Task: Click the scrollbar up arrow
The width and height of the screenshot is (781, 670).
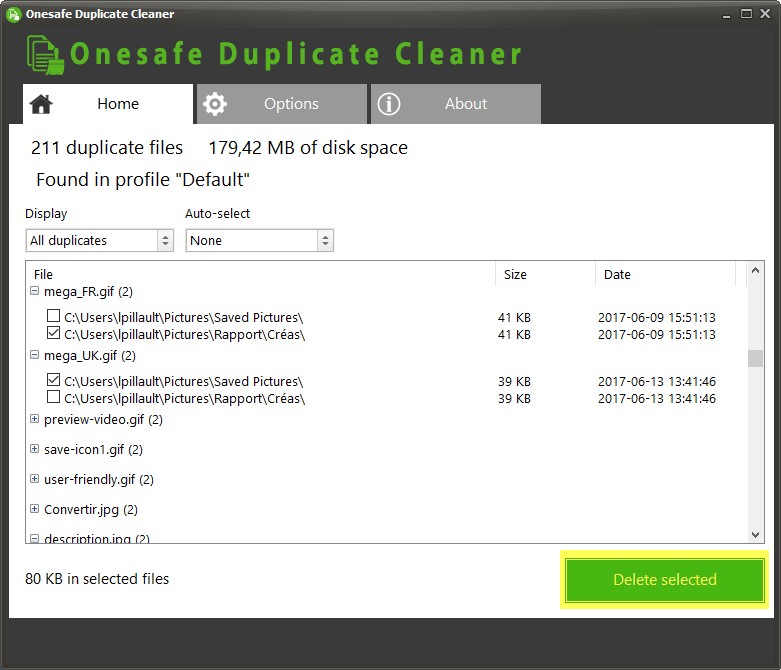Action: (755, 270)
